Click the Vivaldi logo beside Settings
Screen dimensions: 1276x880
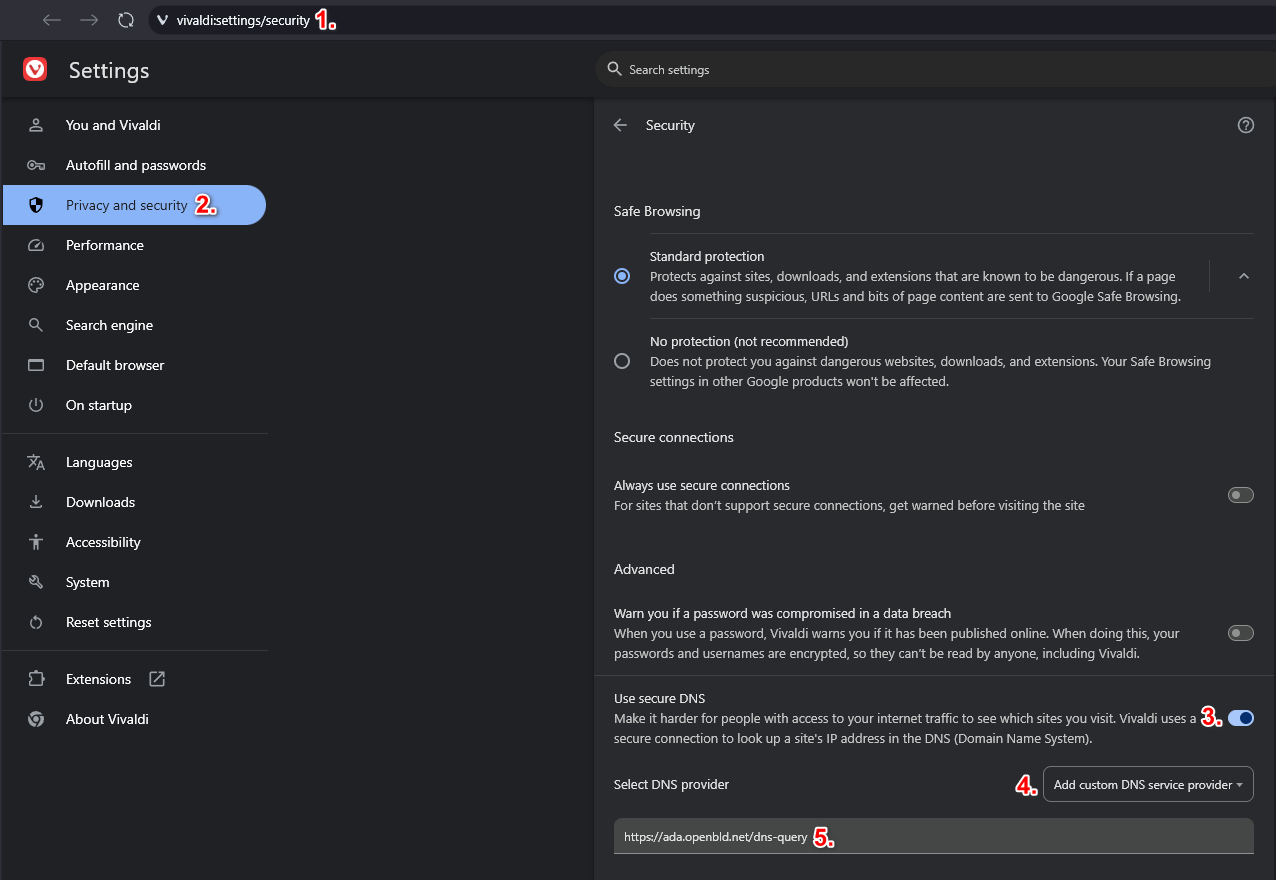click(x=35, y=69)
